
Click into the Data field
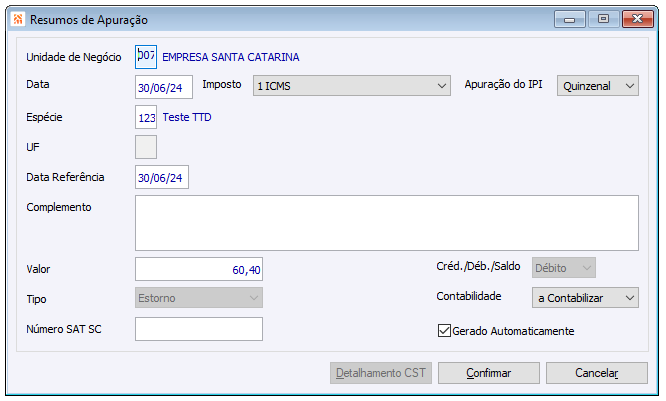(163, 87)
